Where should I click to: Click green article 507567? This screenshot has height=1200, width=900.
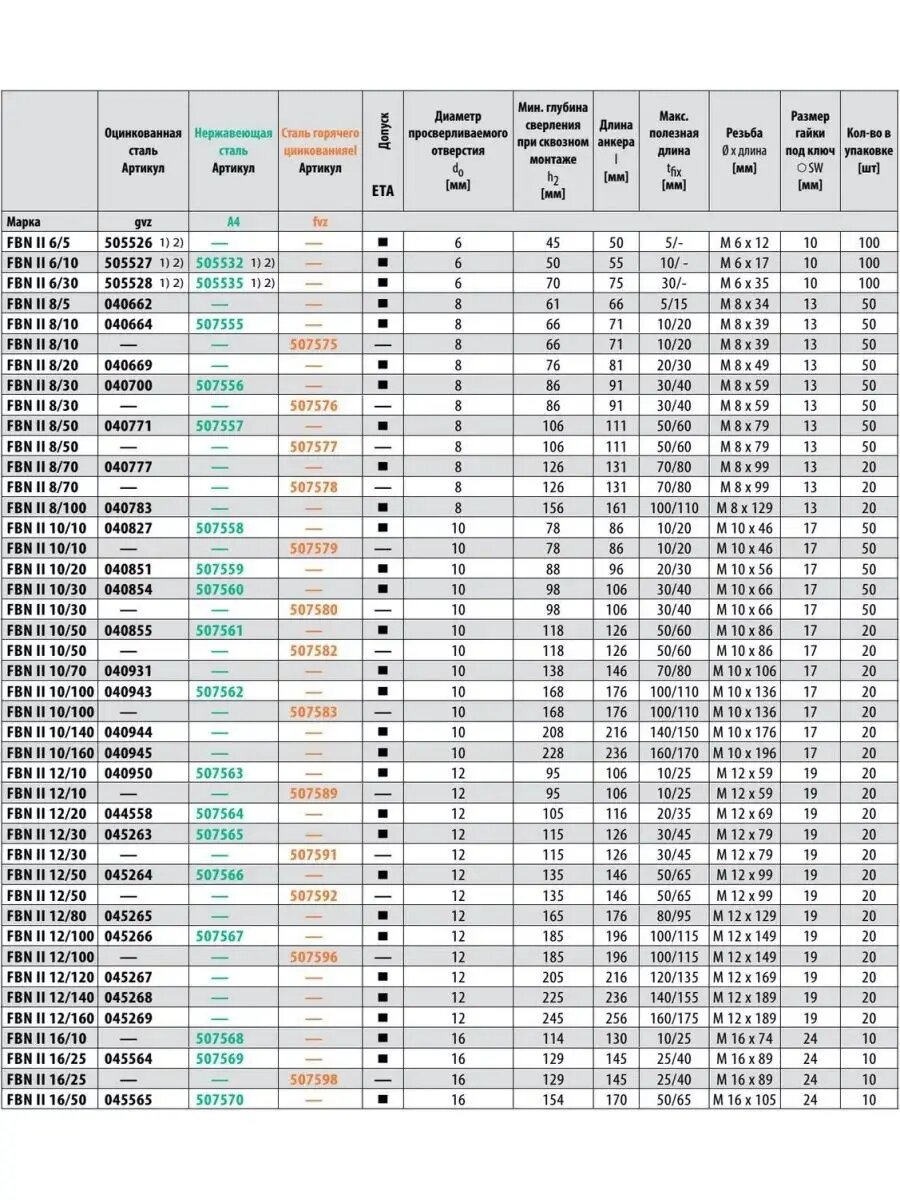click(220, 936)
